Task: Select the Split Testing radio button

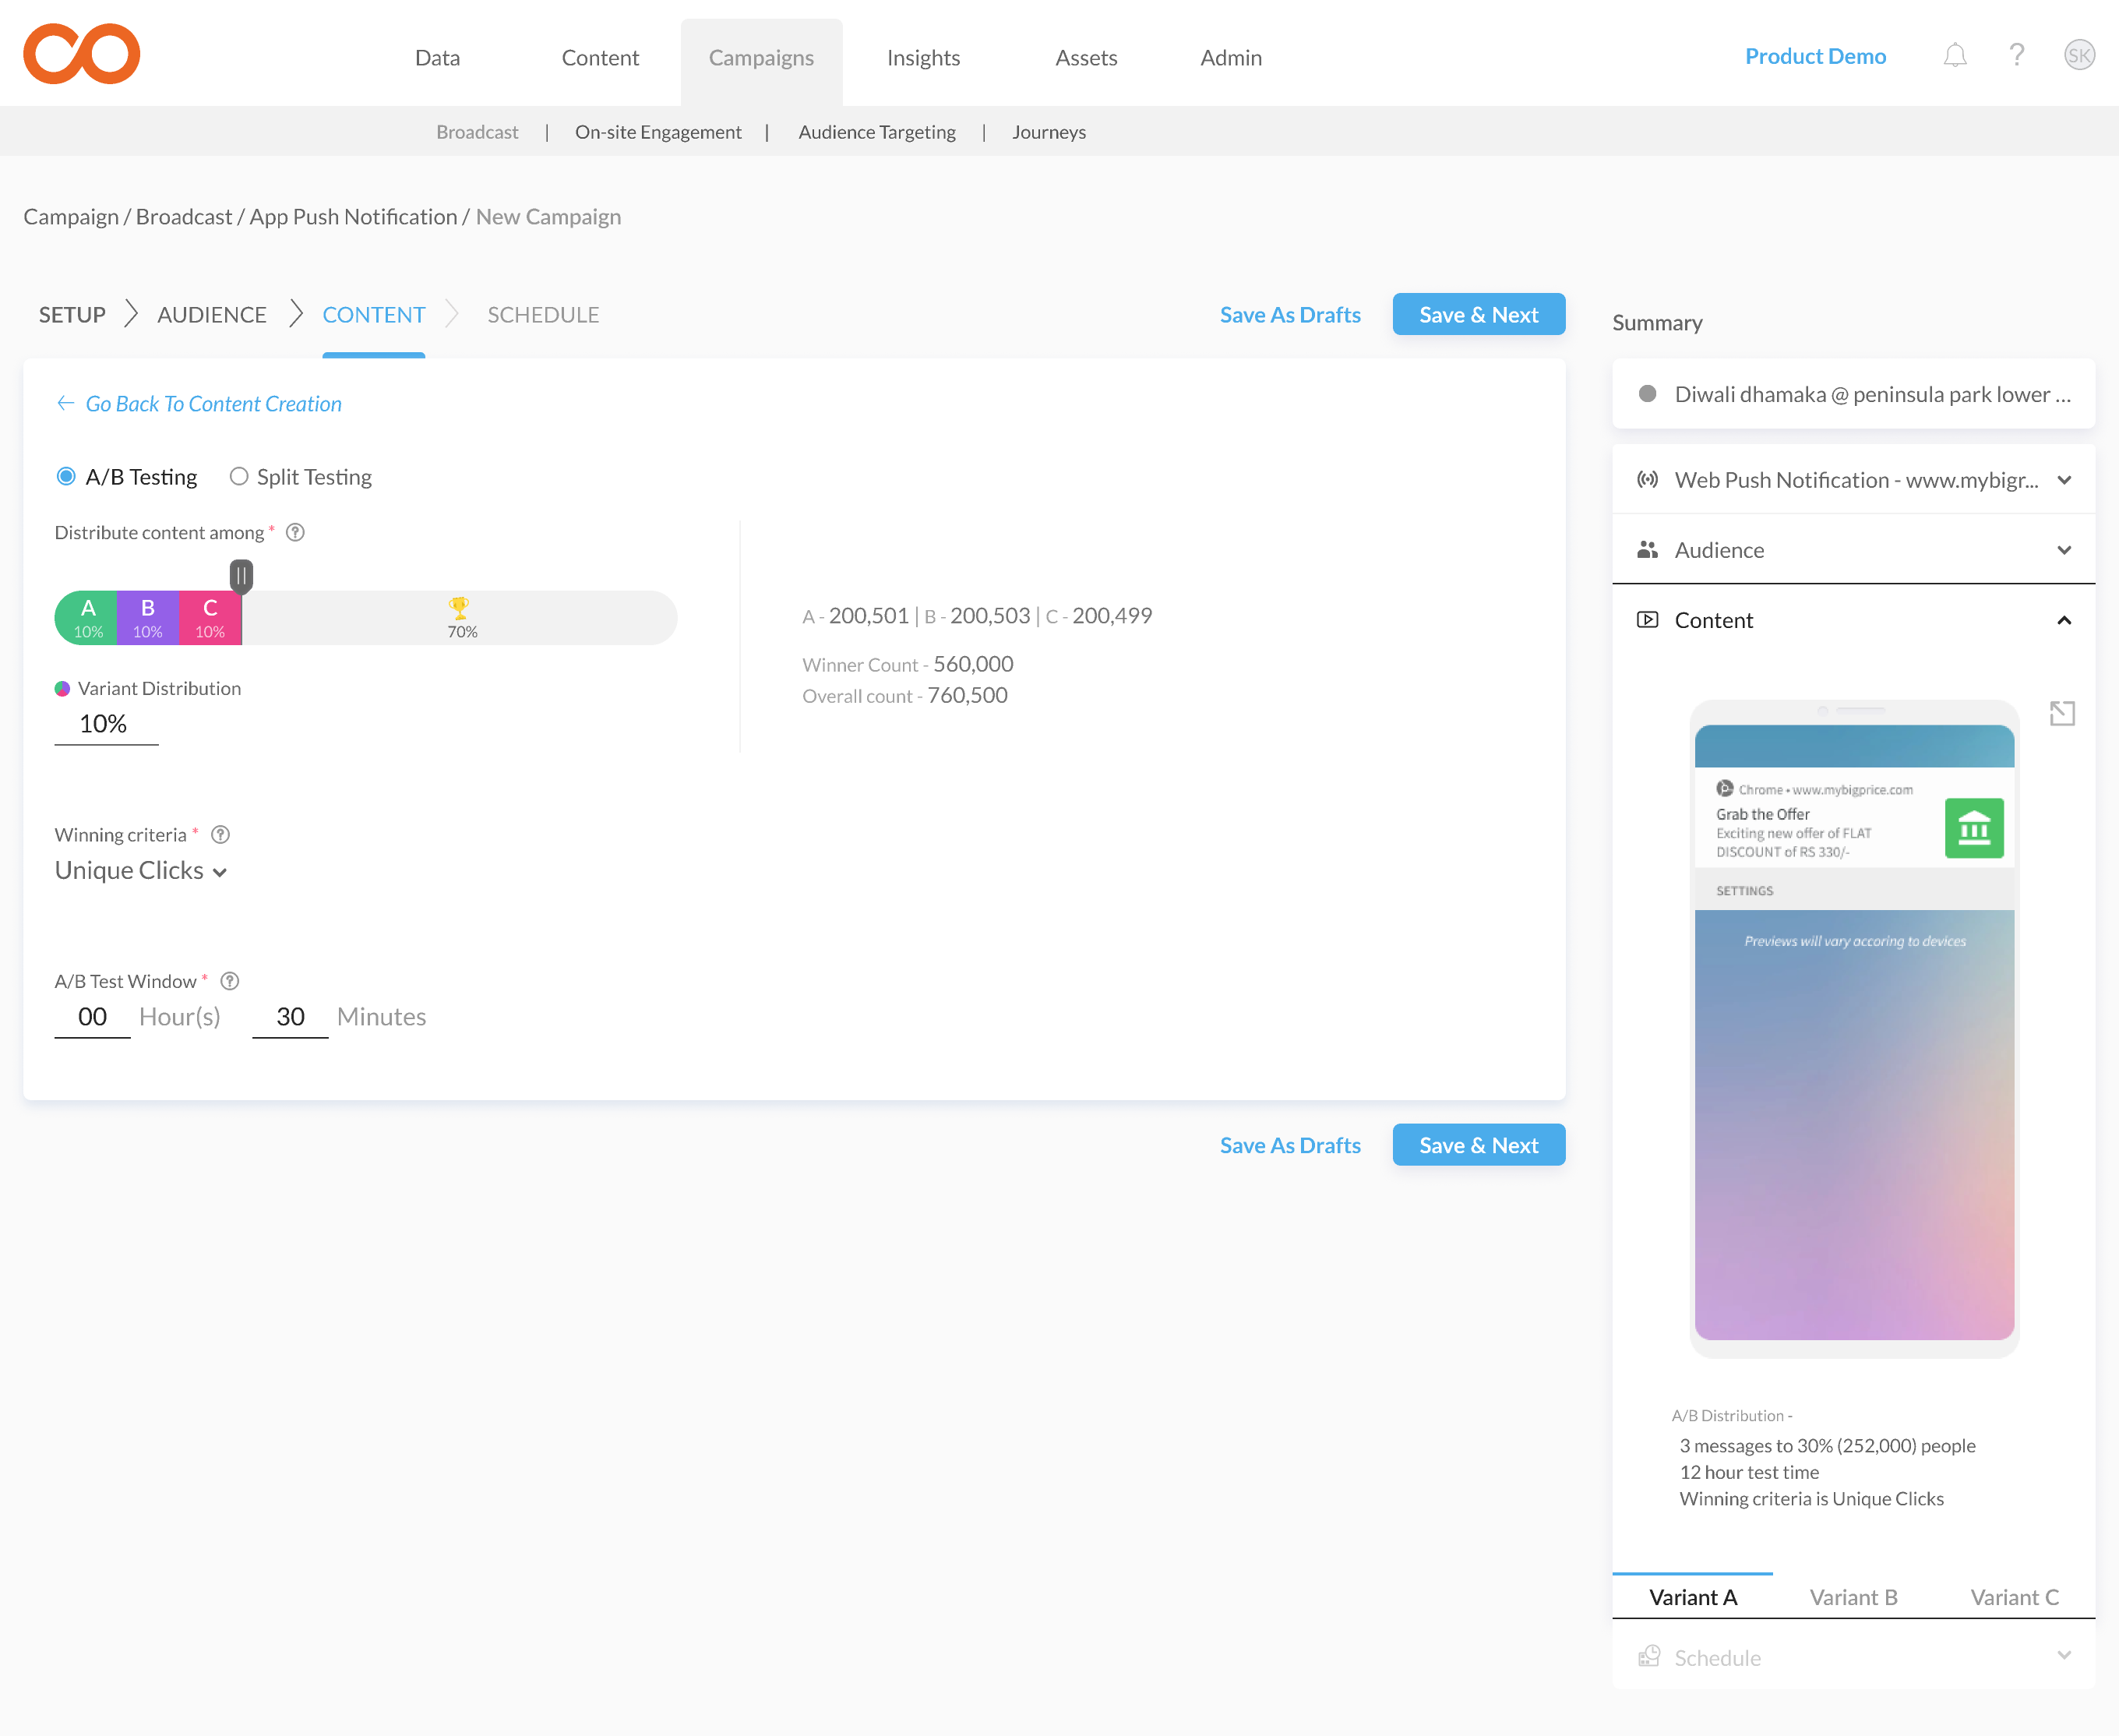Action: [x=238, y=477]
